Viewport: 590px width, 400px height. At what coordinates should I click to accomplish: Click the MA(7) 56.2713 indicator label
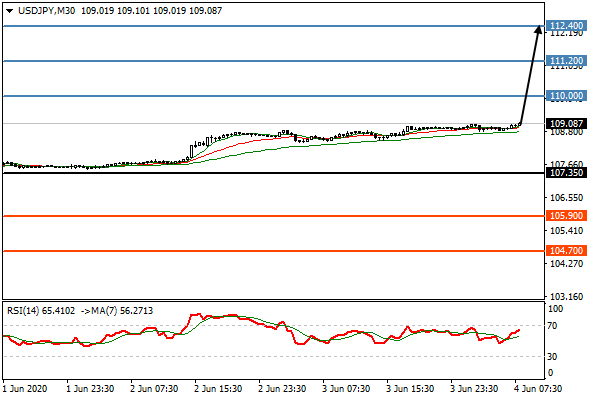tap(117, 311)
